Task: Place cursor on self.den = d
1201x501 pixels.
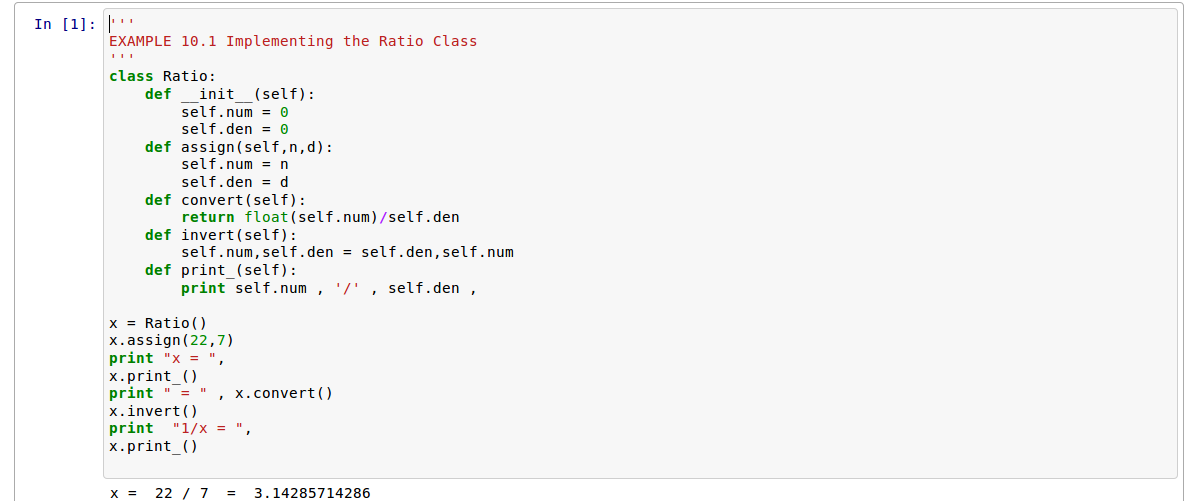Action: 234,182
